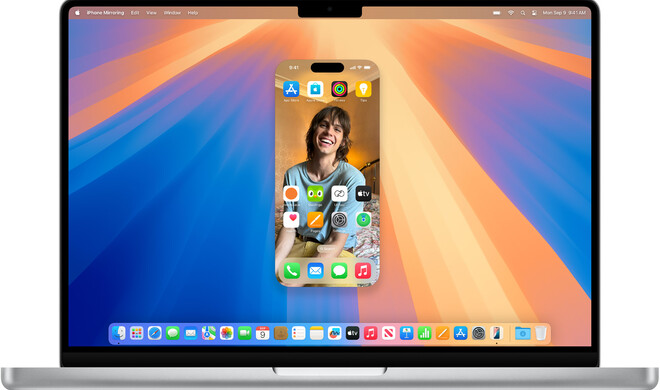
Task: Open Mail in the iPhone dock
Action: (x=315, y=271)
